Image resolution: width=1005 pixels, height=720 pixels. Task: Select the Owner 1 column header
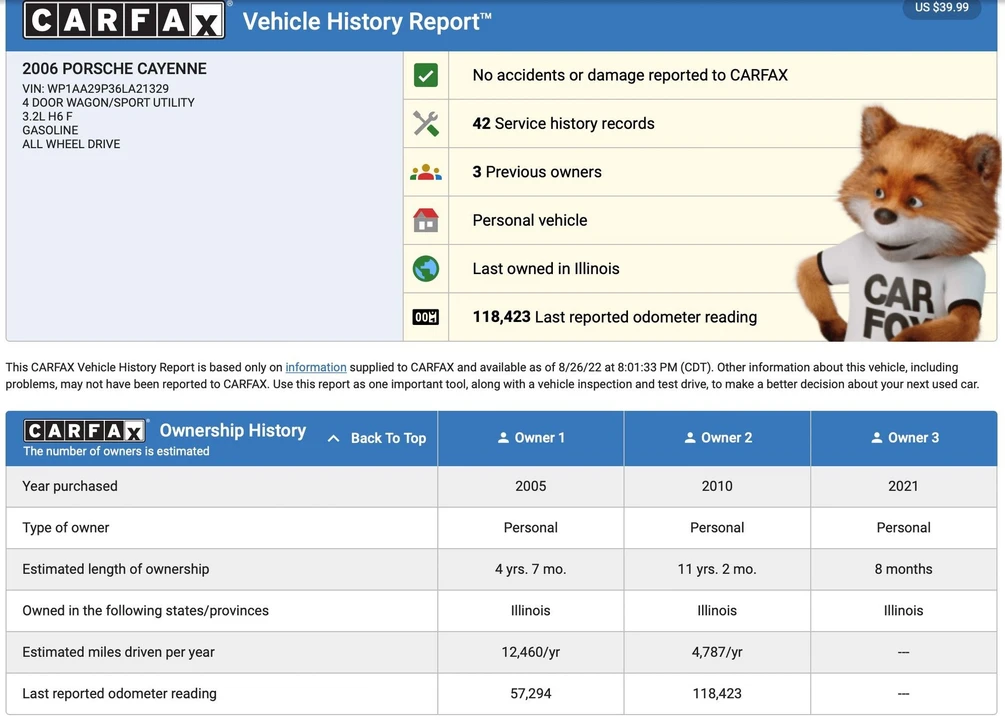tap(531, 438)
